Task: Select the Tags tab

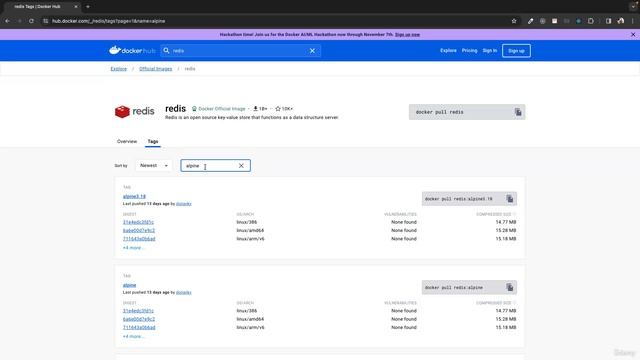Action: coord(153,141)
